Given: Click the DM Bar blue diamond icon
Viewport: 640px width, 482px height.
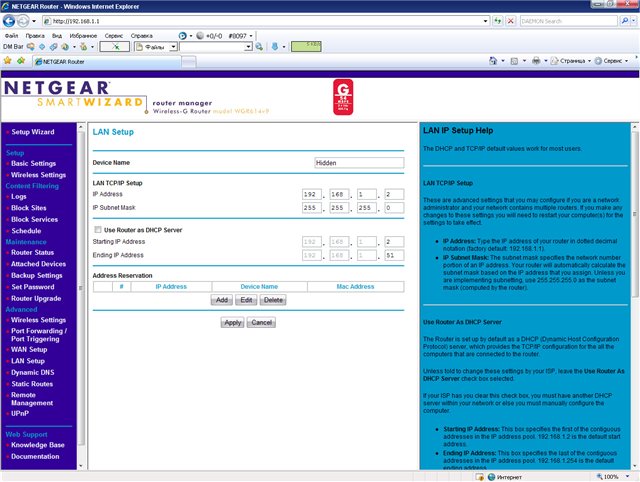Looking at the screenshot, I should click(x=42, y=47).
